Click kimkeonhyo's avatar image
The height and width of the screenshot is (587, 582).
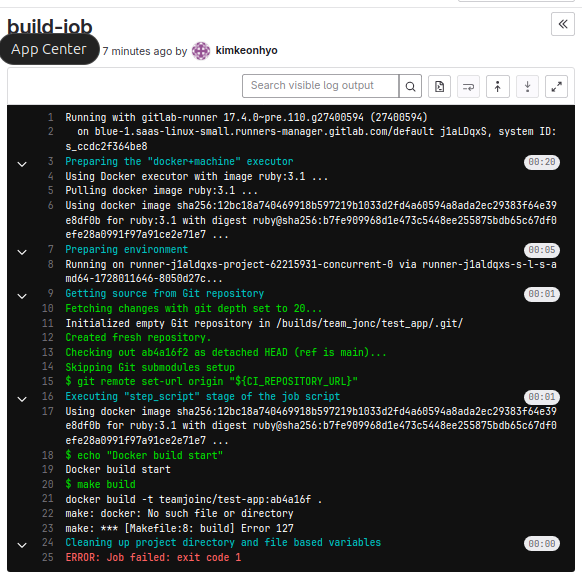(x=201, y=51)
